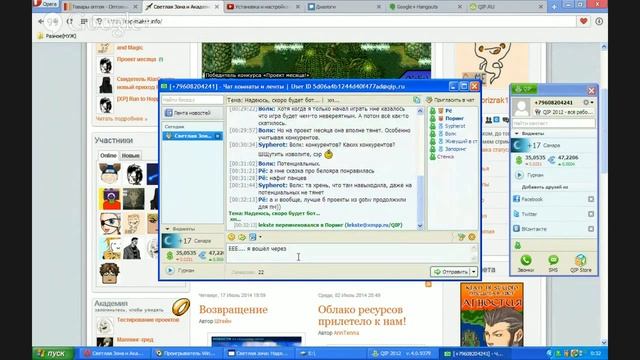This screenshot has width=640, height=360.
Task: Open the Opera menu button
Action: point(45,4)
